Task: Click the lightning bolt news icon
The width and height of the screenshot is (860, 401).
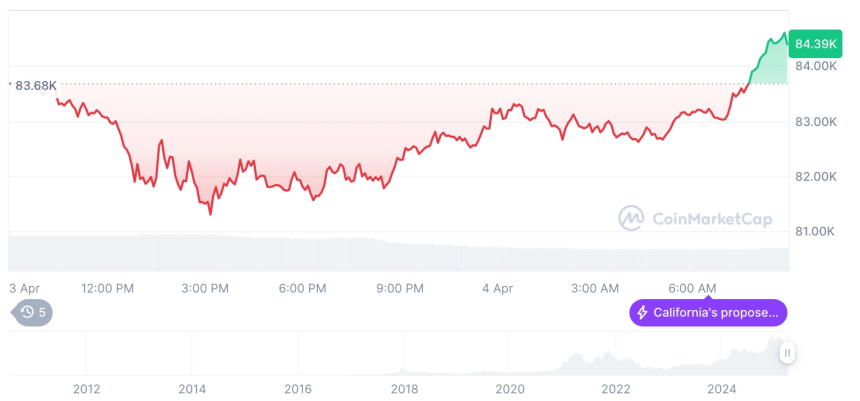Action: tap(642, 313)
